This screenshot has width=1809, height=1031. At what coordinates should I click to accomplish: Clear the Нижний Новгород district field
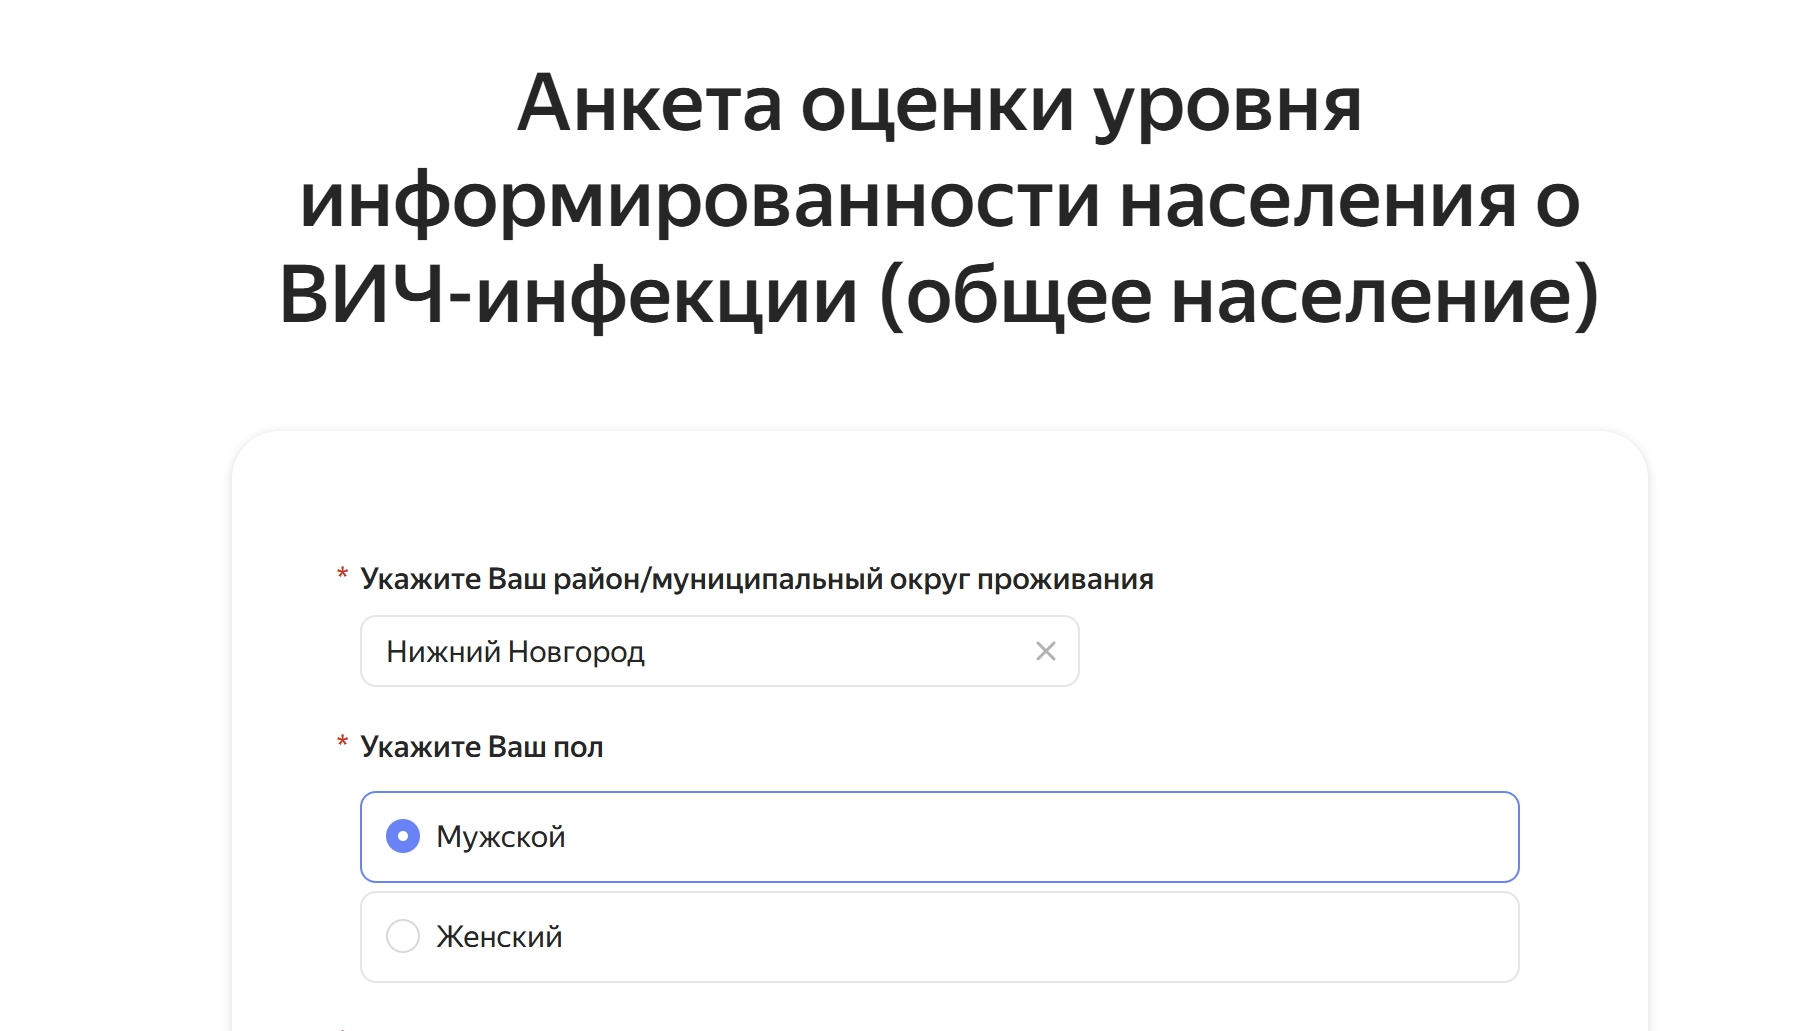pyautogui.click(x=1045, y=651)
